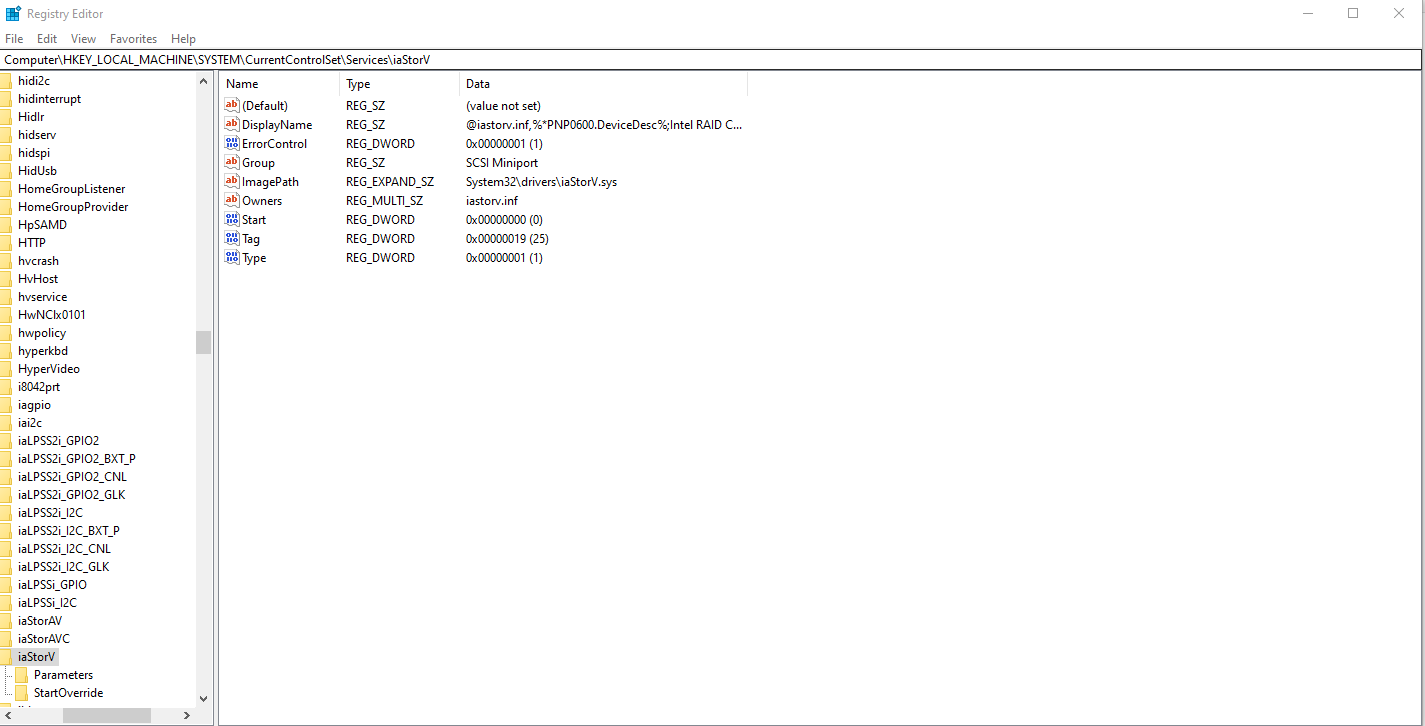Open the Favorites menu
Screen dimensions: 1425x726
coord(133,38)
